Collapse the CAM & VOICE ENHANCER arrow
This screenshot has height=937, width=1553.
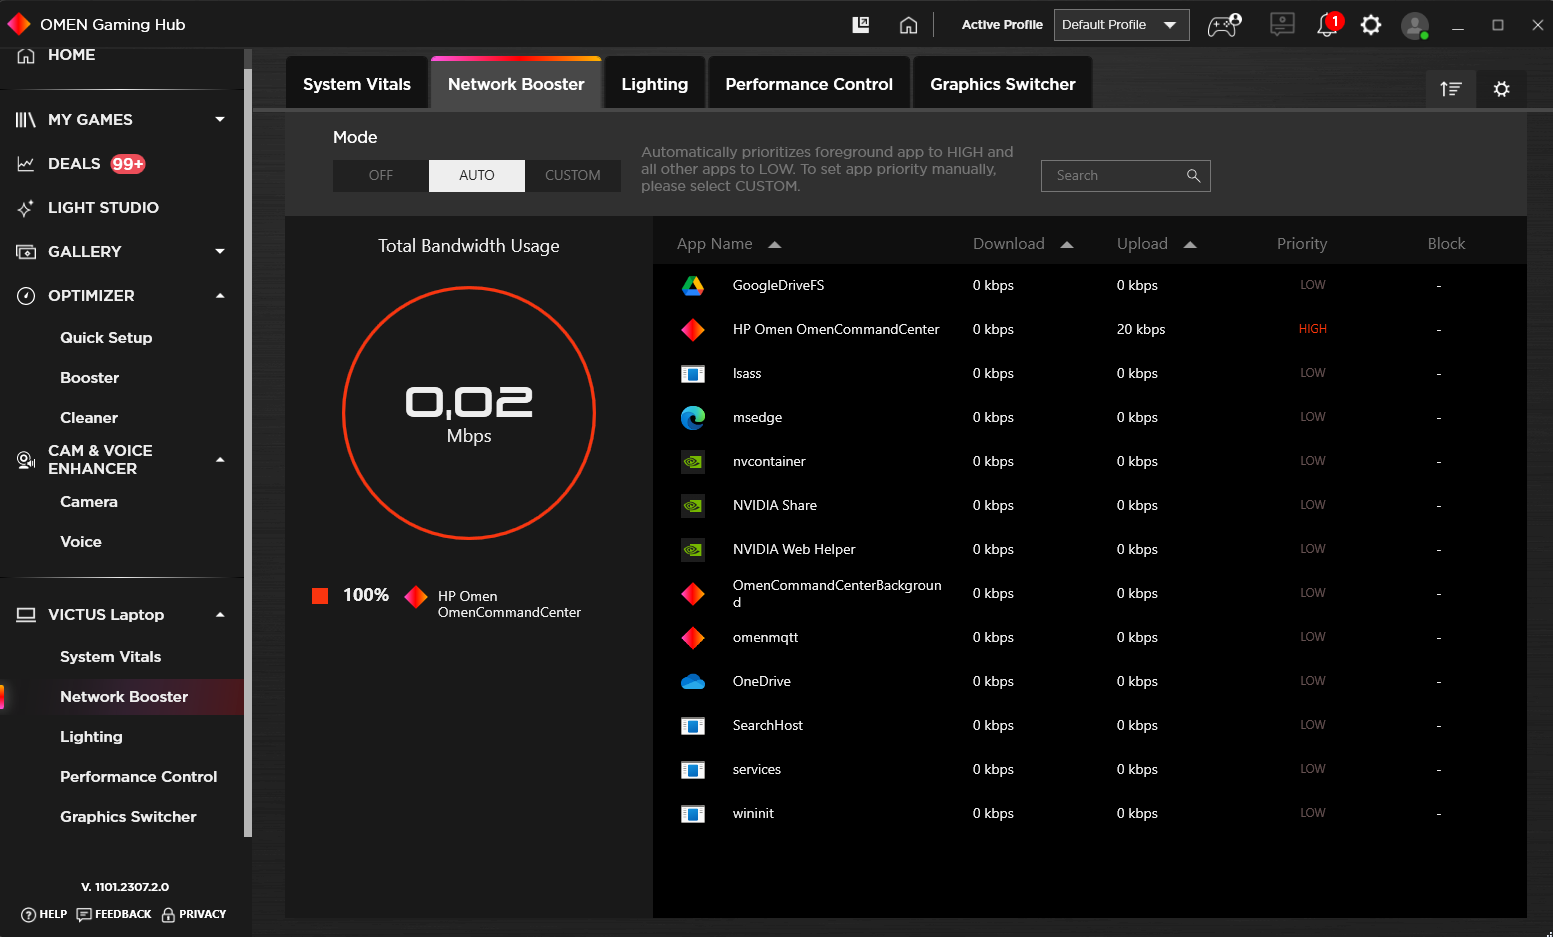coord(220,460)
